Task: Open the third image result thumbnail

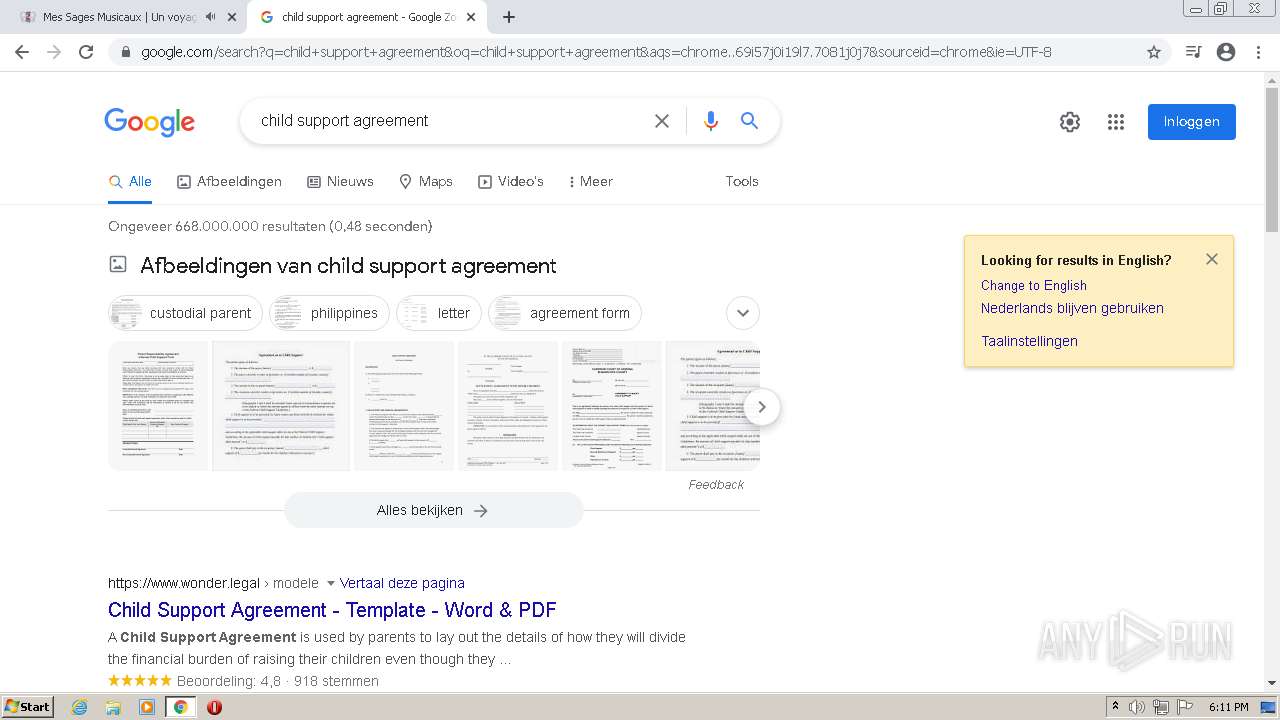Action: click(404, 406)
